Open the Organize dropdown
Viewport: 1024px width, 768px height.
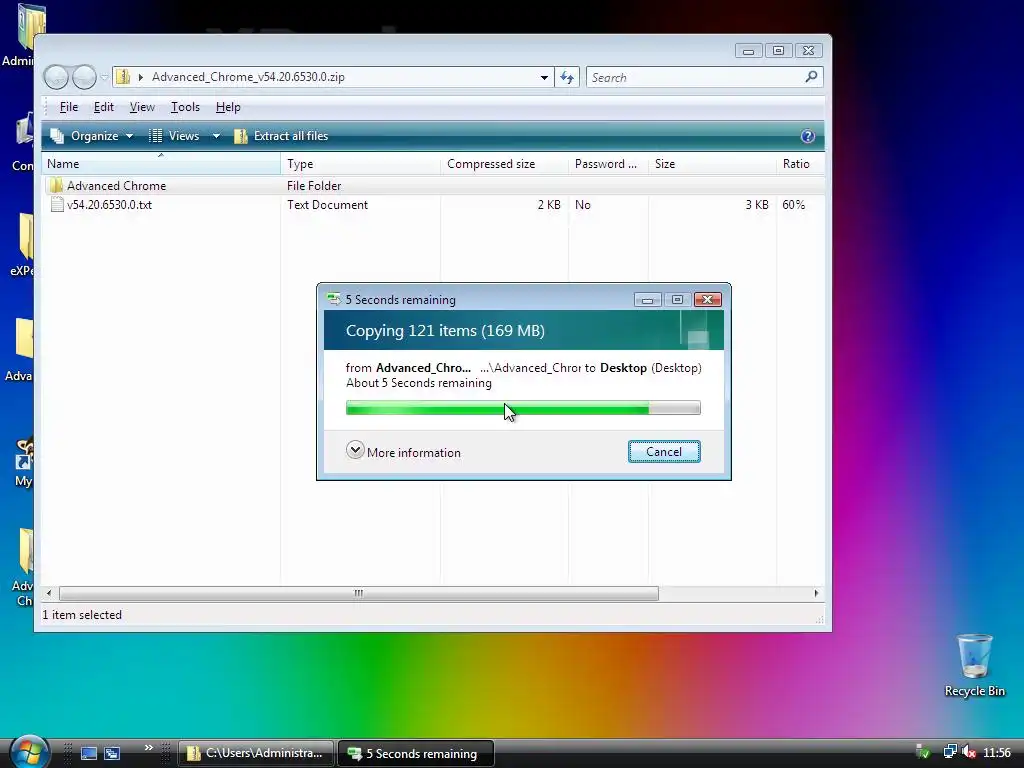click(92, 136)
